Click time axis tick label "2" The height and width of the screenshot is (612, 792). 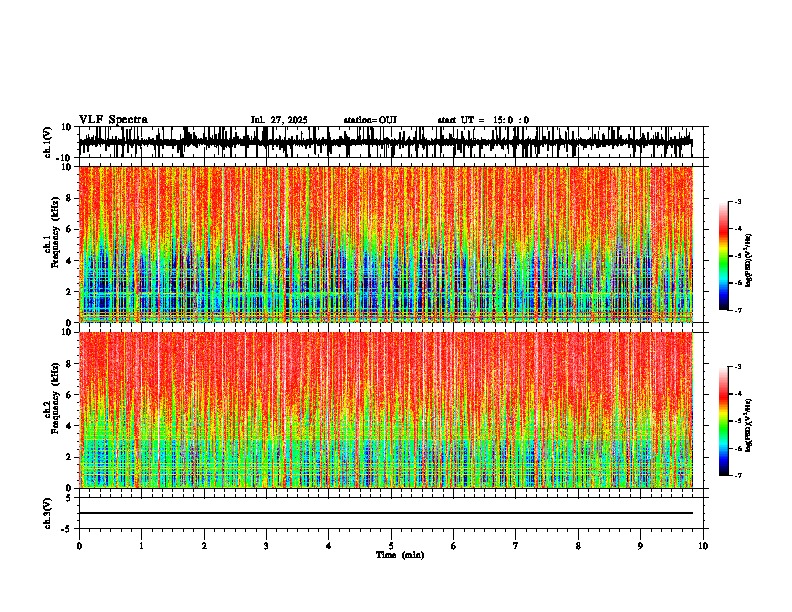(204, 546)
